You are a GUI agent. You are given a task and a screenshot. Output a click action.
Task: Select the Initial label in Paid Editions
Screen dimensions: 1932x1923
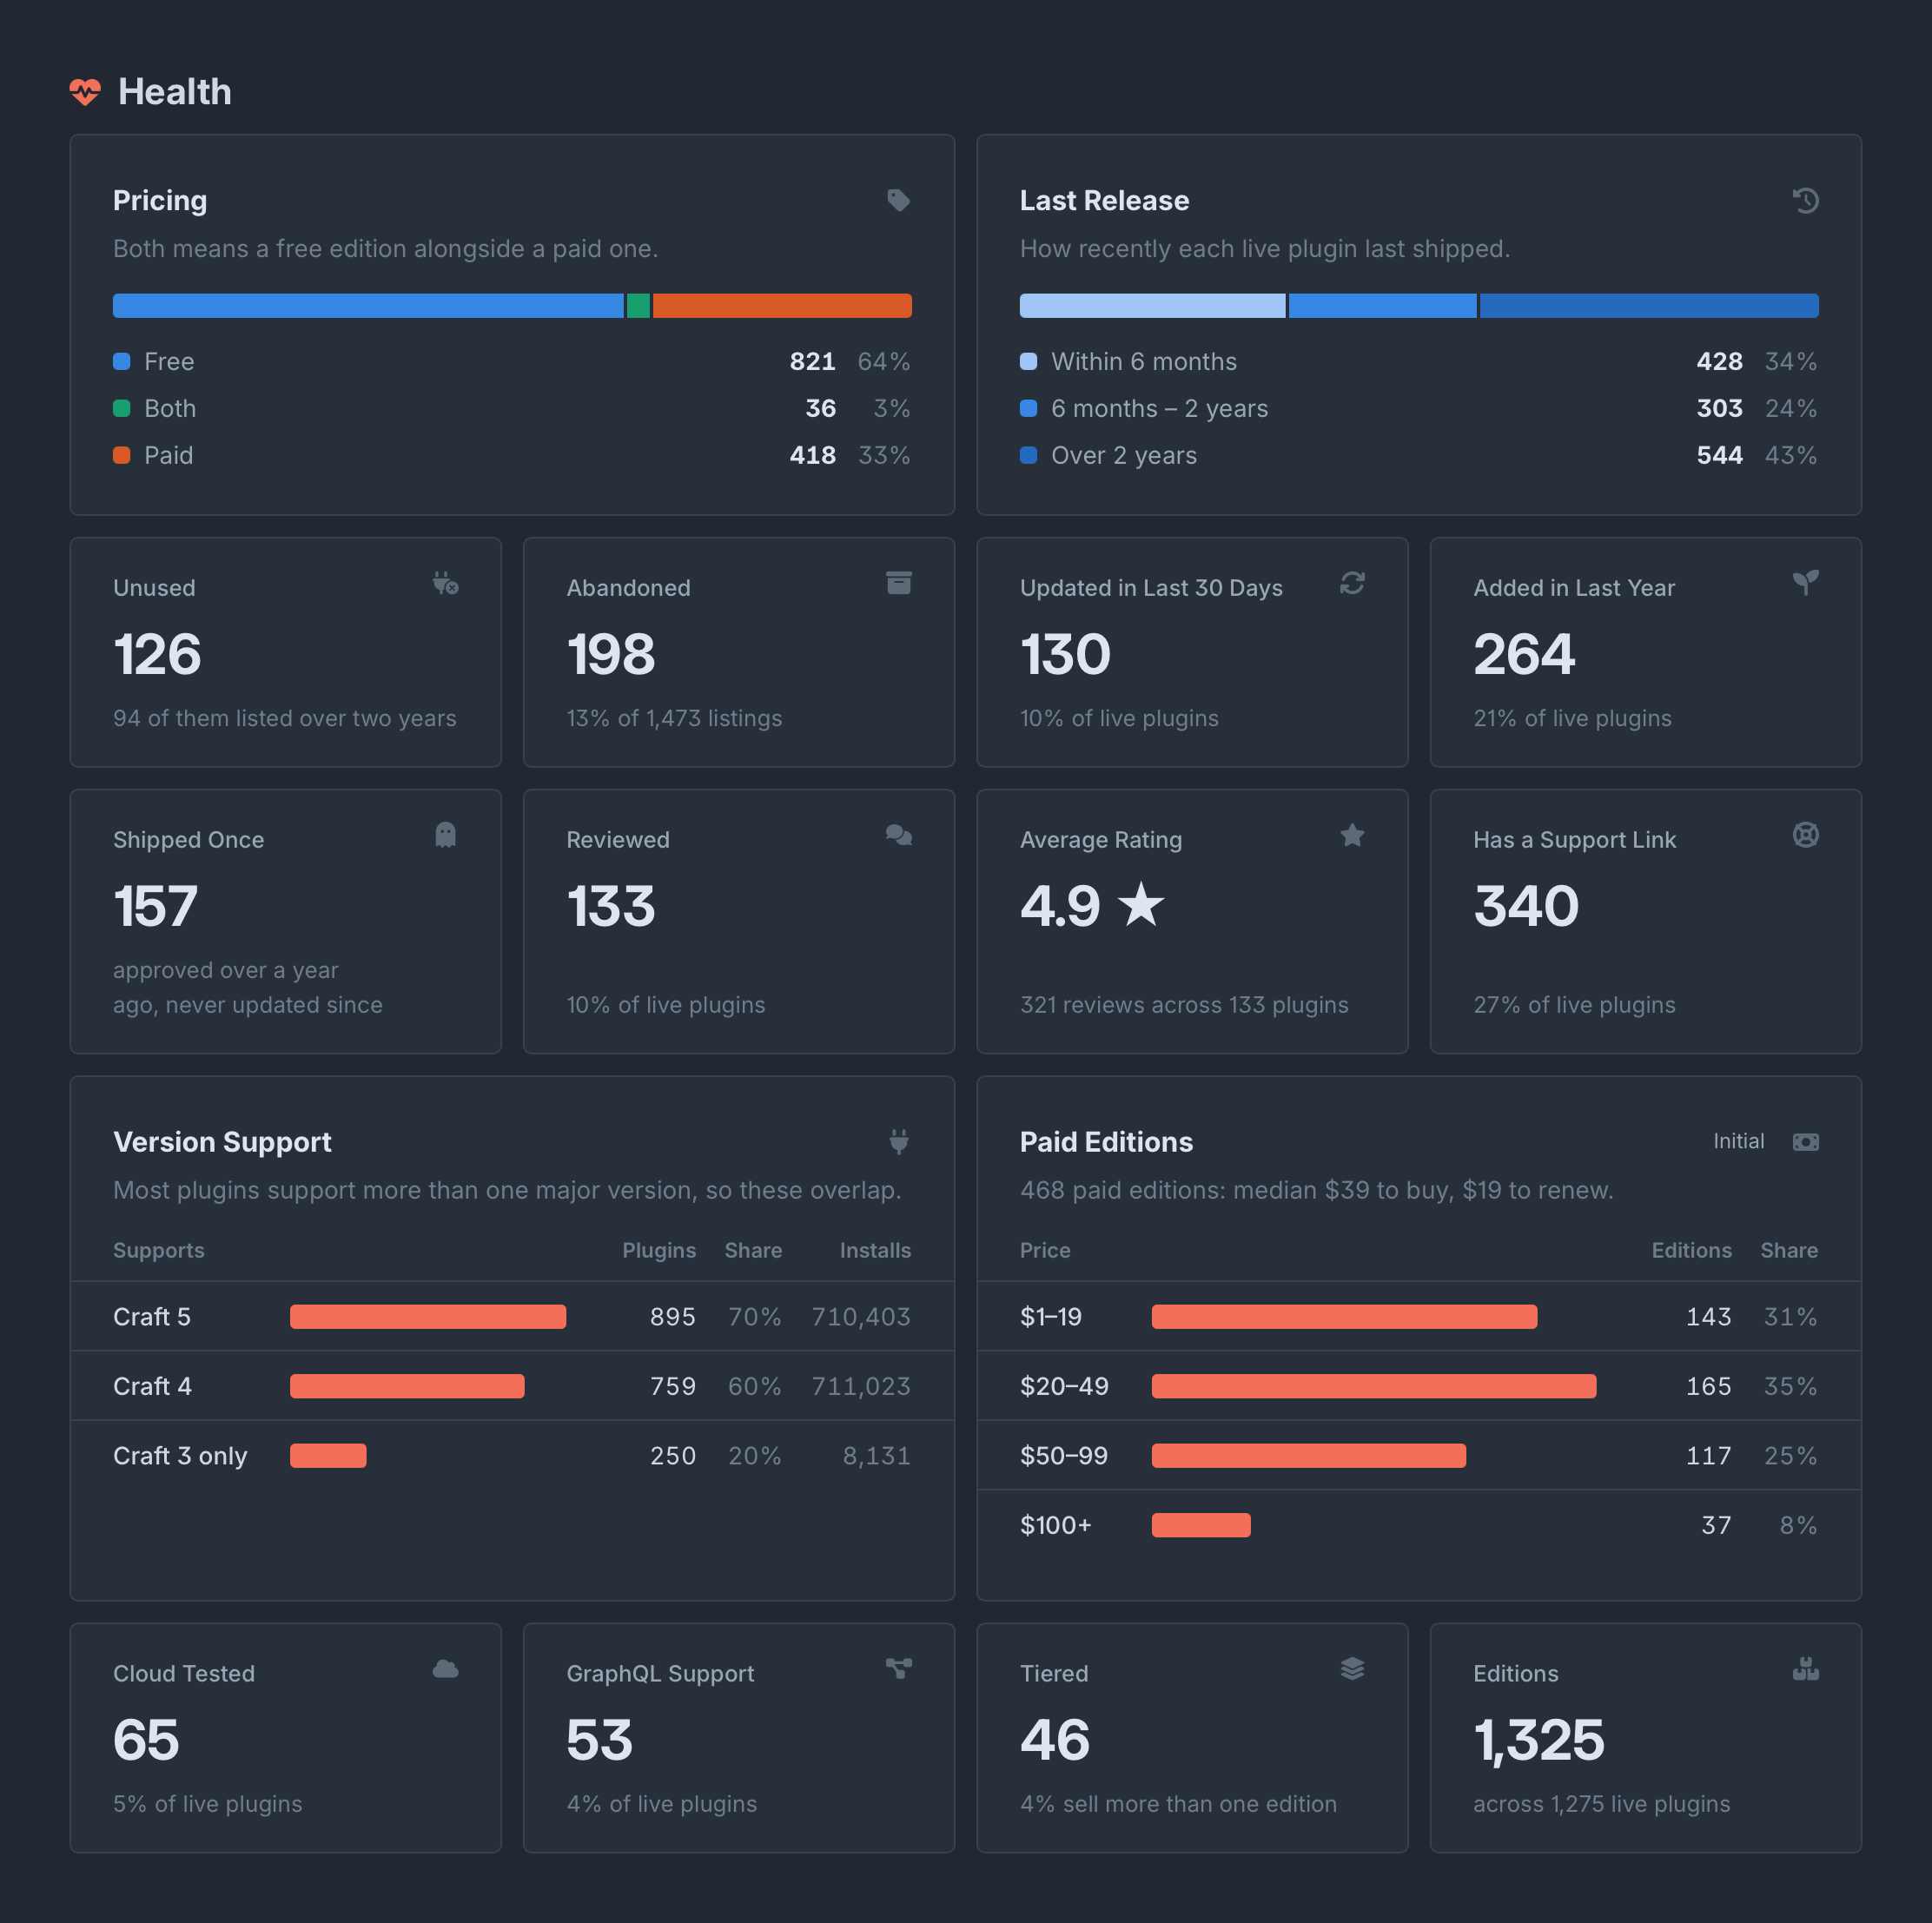[1738, 1141]
